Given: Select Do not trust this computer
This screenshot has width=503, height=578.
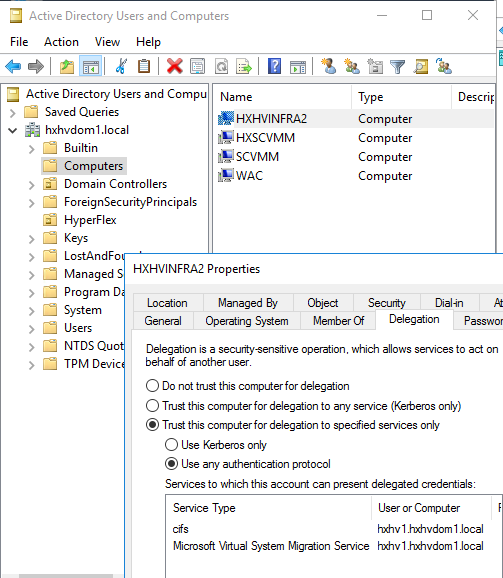Looking at the screenshot, I should point(153,386).
